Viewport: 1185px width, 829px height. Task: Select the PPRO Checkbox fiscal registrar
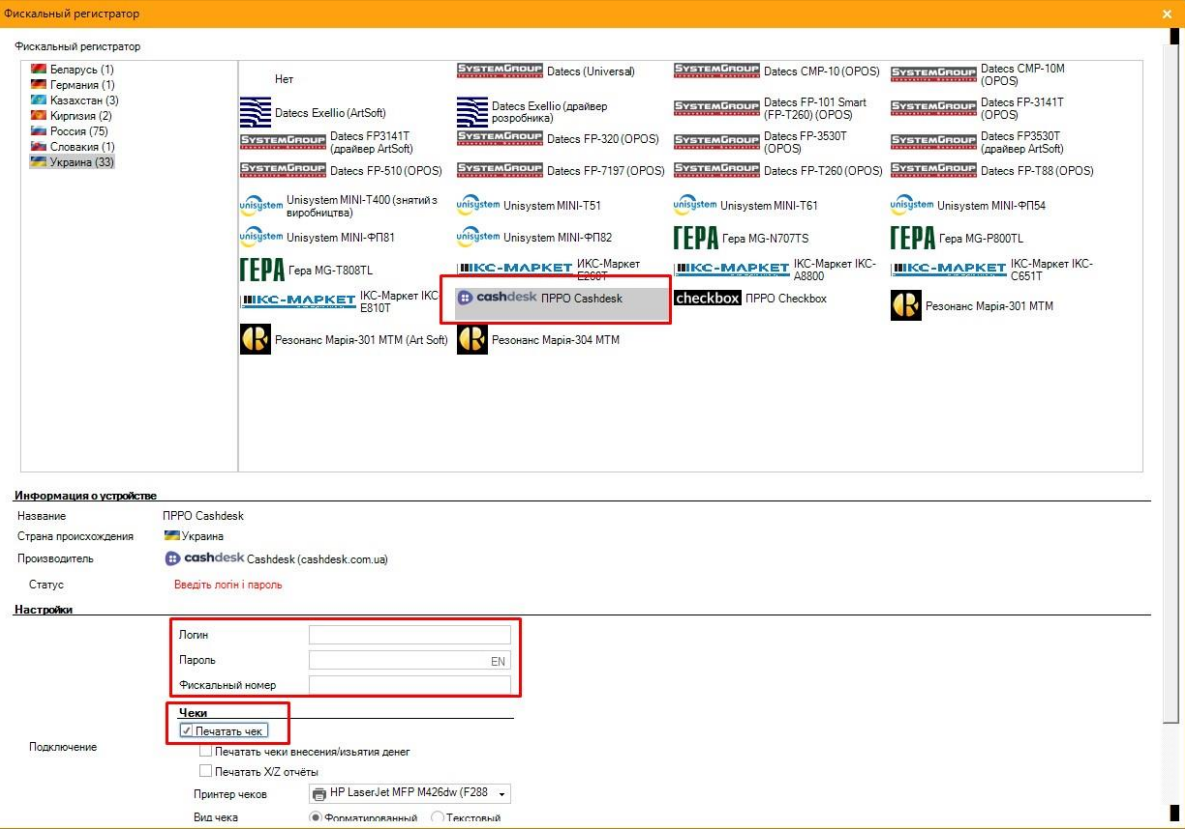(x=750, y=299)
